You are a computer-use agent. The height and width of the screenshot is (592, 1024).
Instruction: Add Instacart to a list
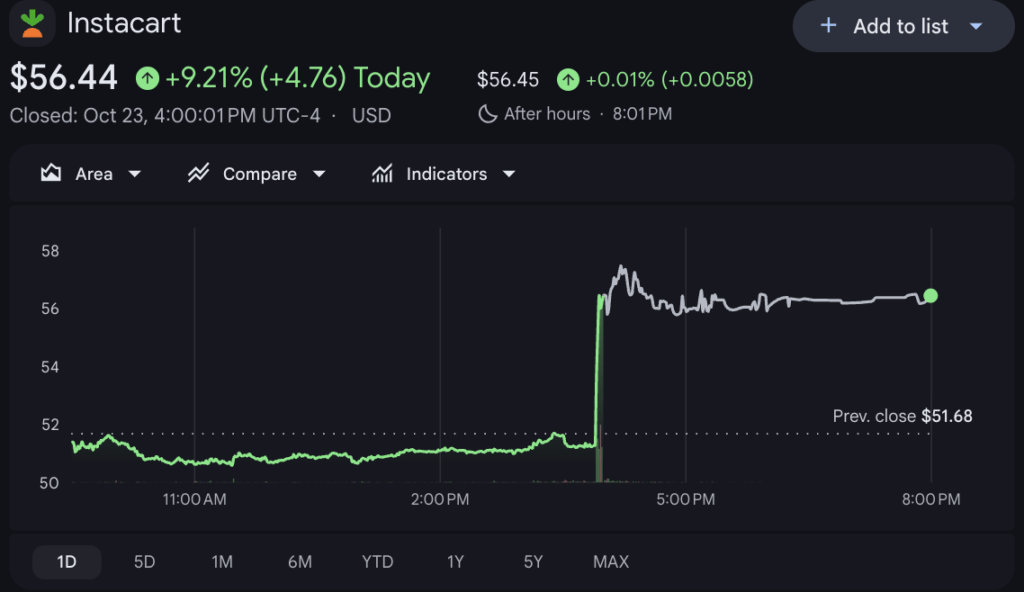coord(903,26)
